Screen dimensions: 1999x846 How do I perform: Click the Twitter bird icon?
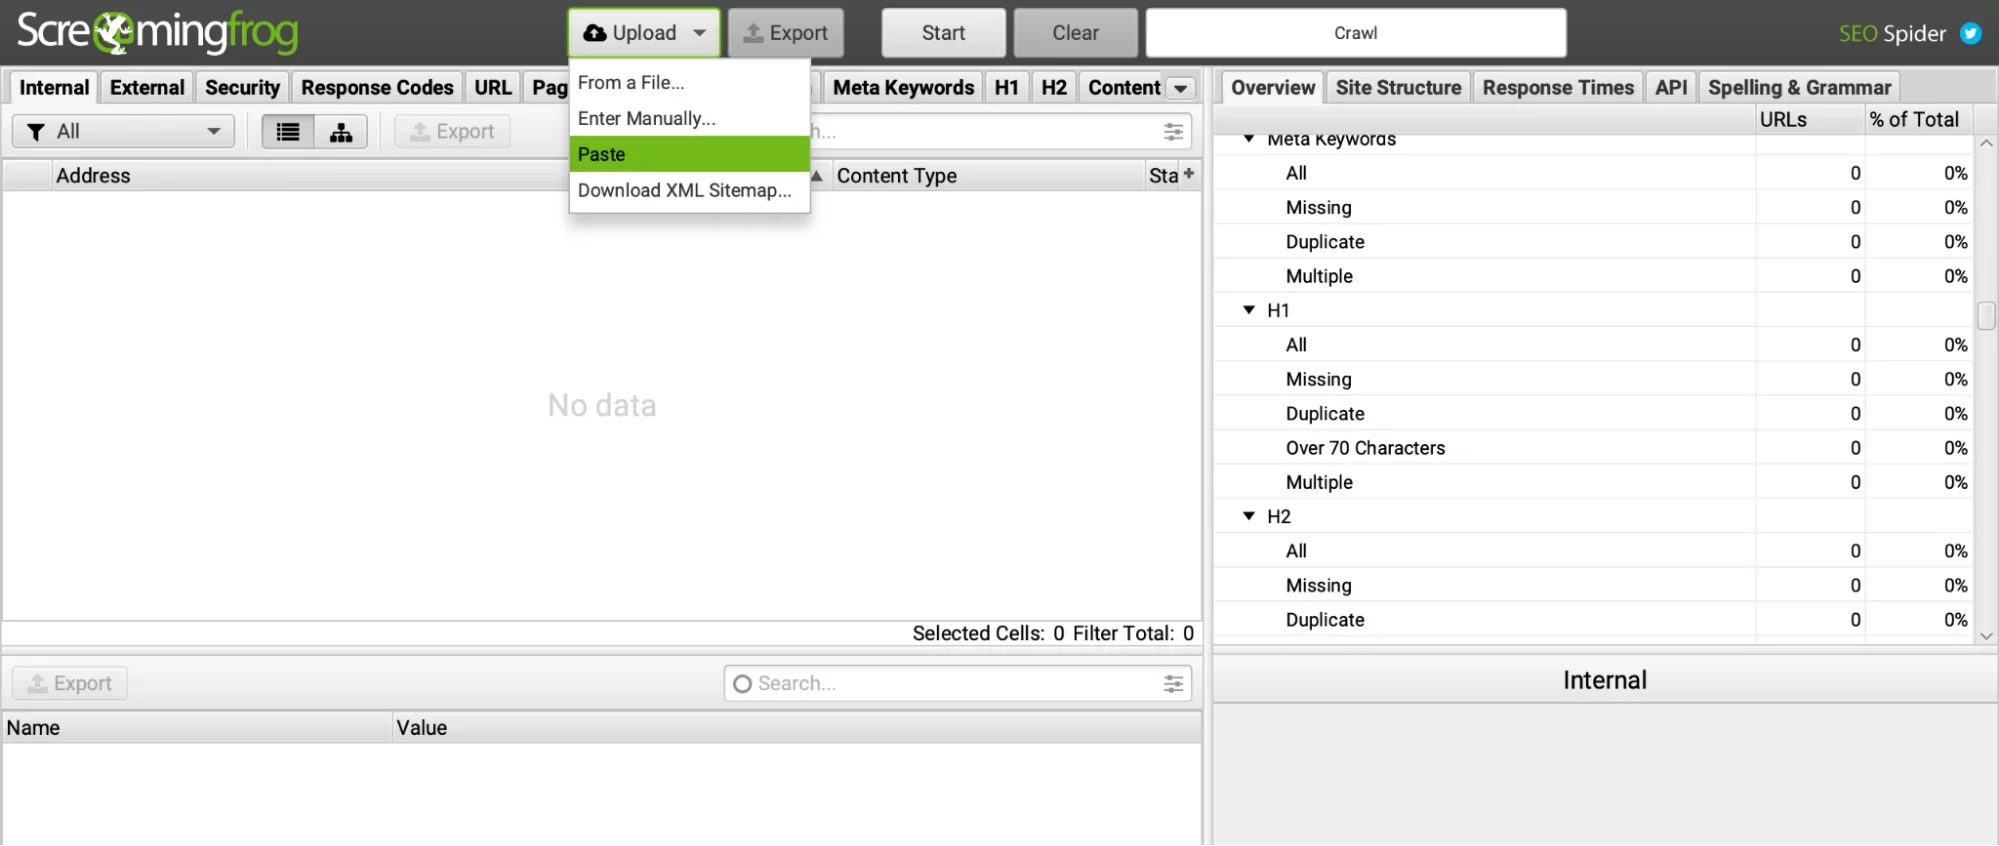[1970, 33]
